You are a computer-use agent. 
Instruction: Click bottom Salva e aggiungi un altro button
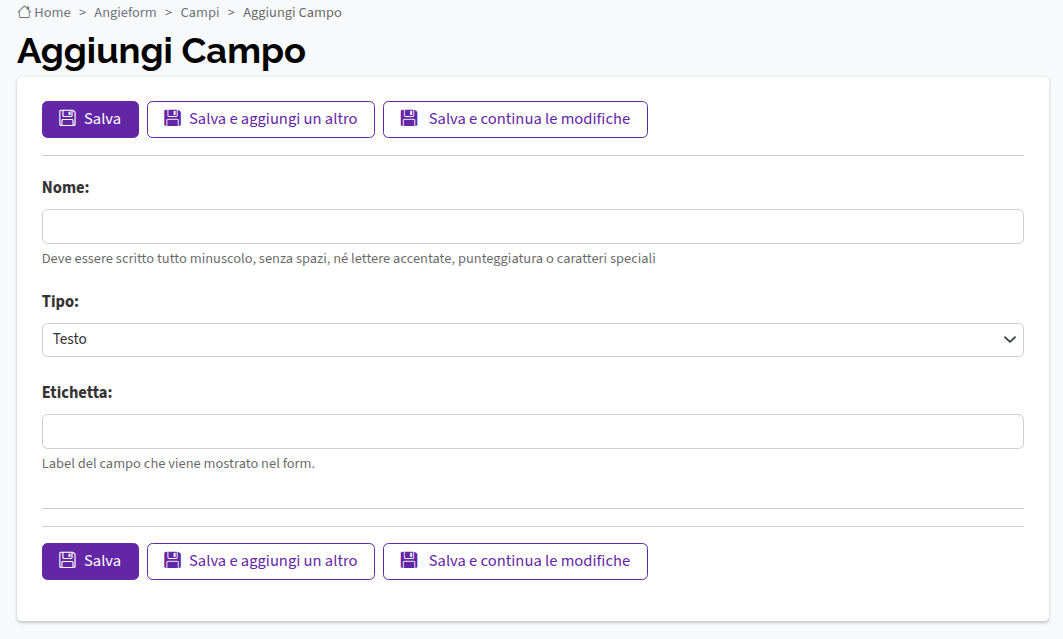pyautogui.click(x=261, y=561)
